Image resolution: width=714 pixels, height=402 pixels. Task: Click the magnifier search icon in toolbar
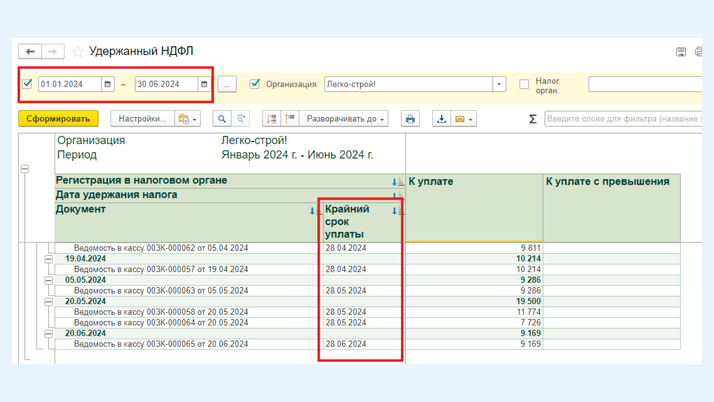click(222, 119)
